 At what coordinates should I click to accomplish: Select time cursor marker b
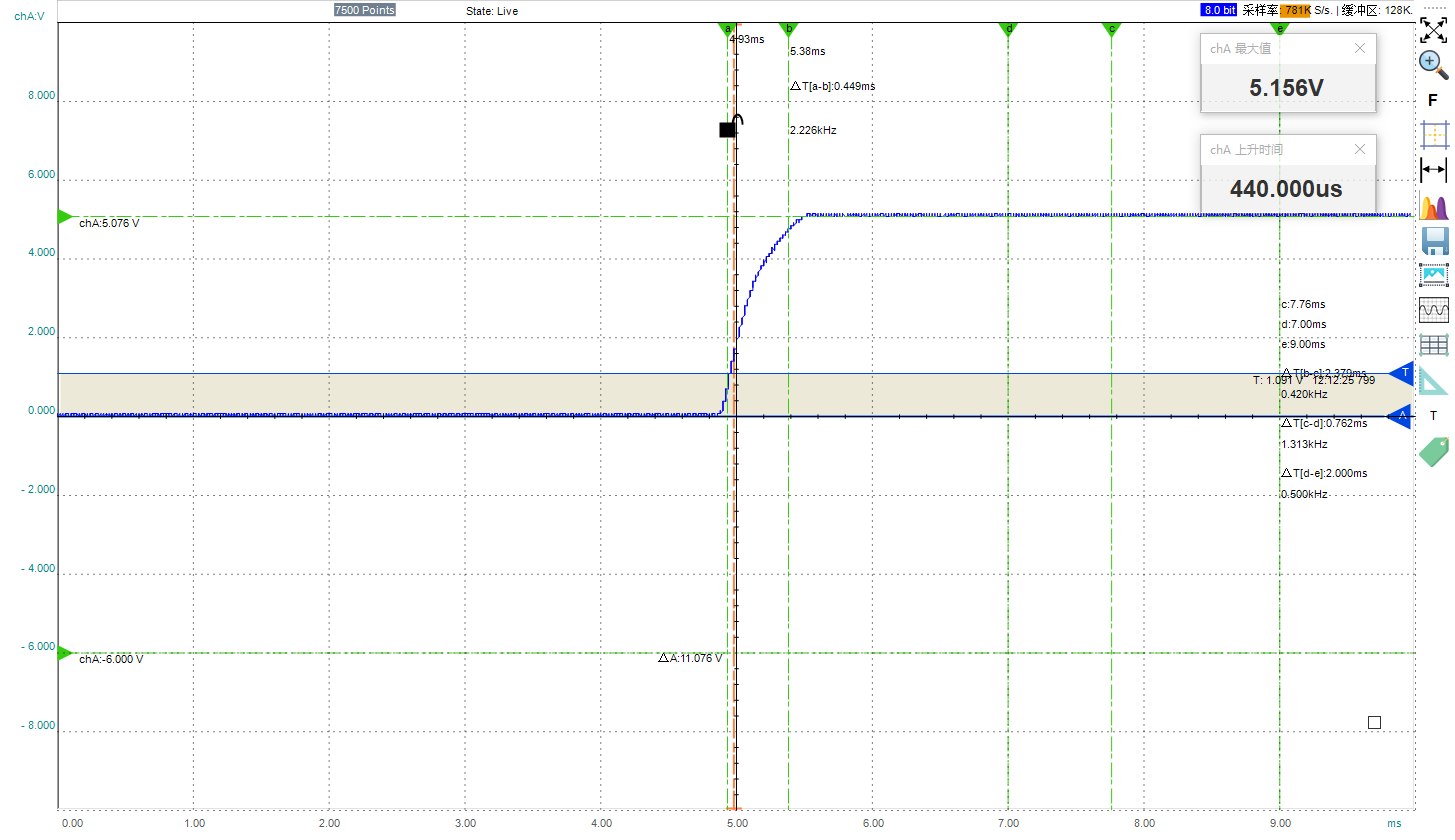[x=789, y=30]
